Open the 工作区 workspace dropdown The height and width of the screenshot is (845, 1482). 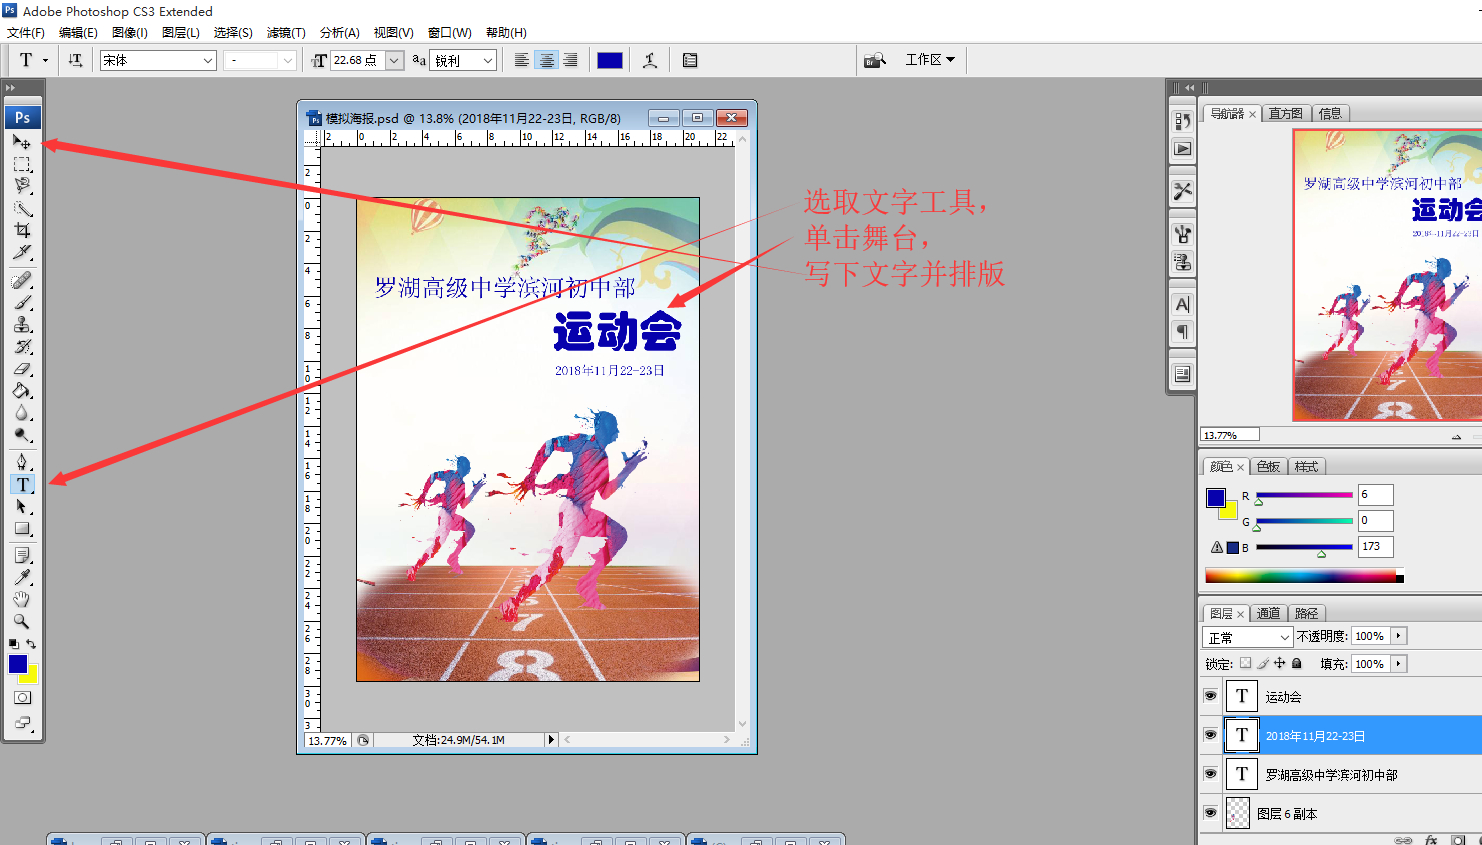point(930,60)
